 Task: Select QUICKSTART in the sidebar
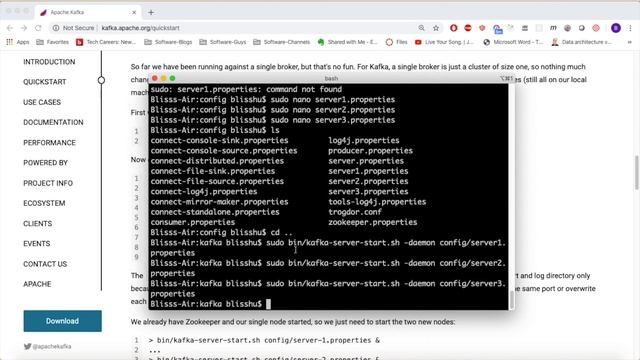click(x=44, y=82)
